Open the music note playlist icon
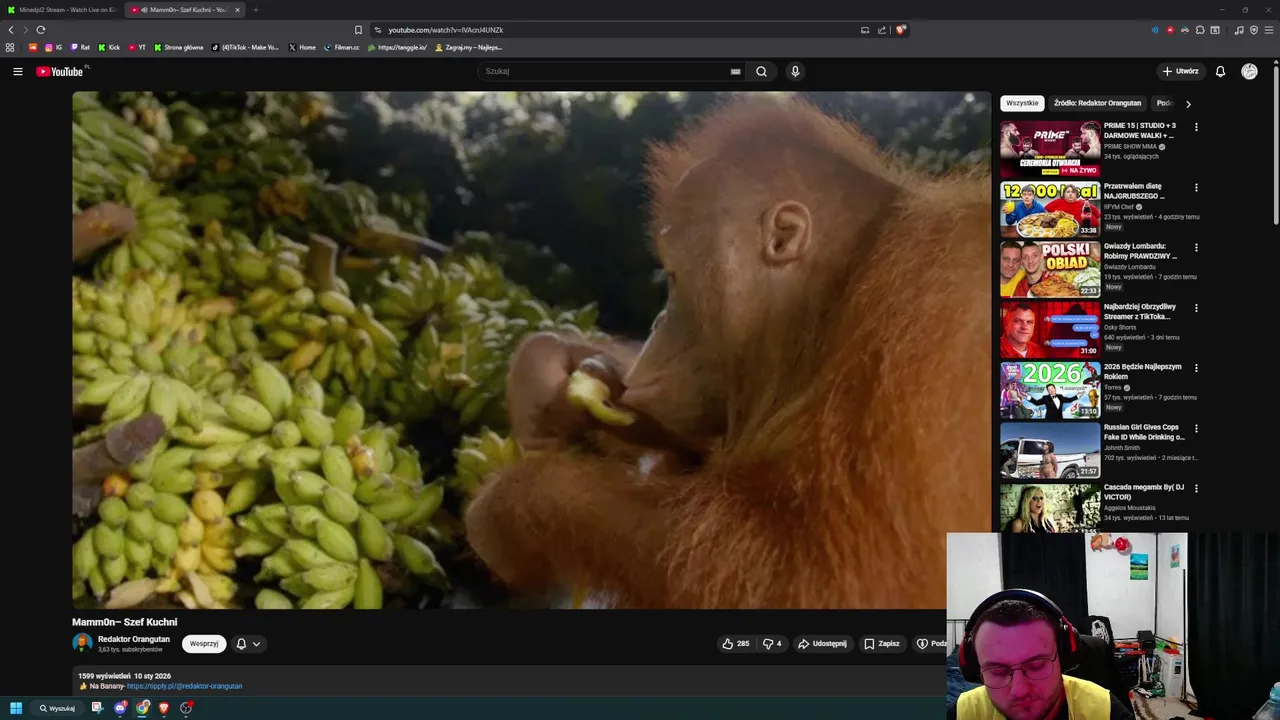Viewport: 1280px width, 720px height. coord(1239,30)
